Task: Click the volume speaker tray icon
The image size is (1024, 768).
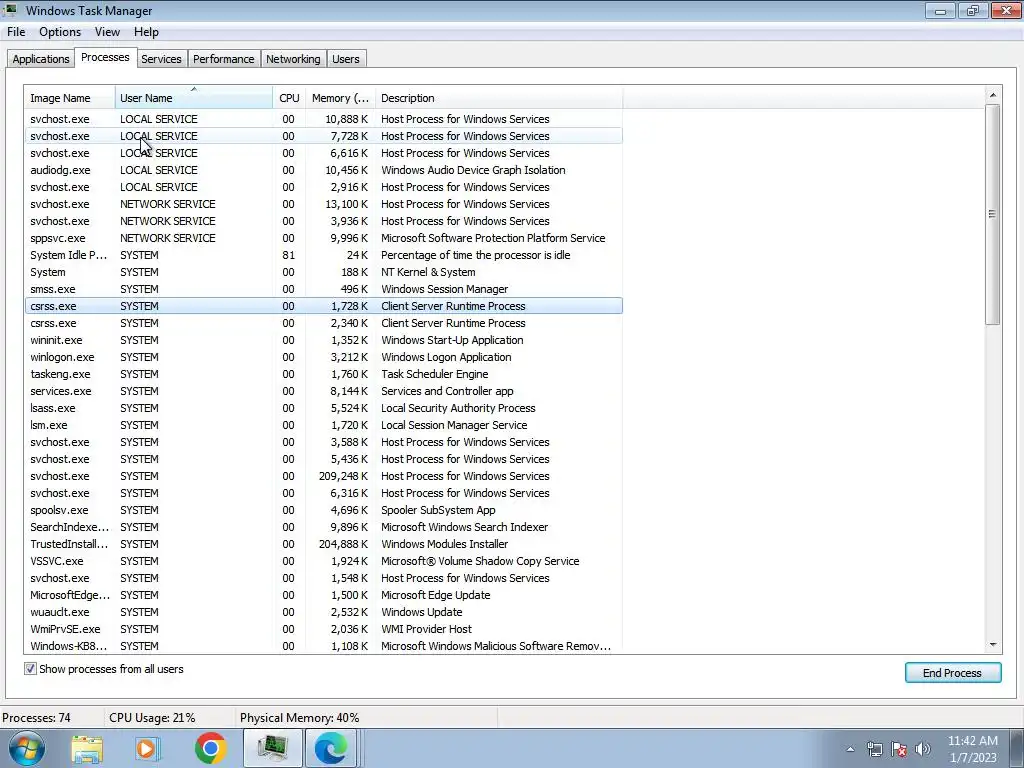Action: click(923, 749)
